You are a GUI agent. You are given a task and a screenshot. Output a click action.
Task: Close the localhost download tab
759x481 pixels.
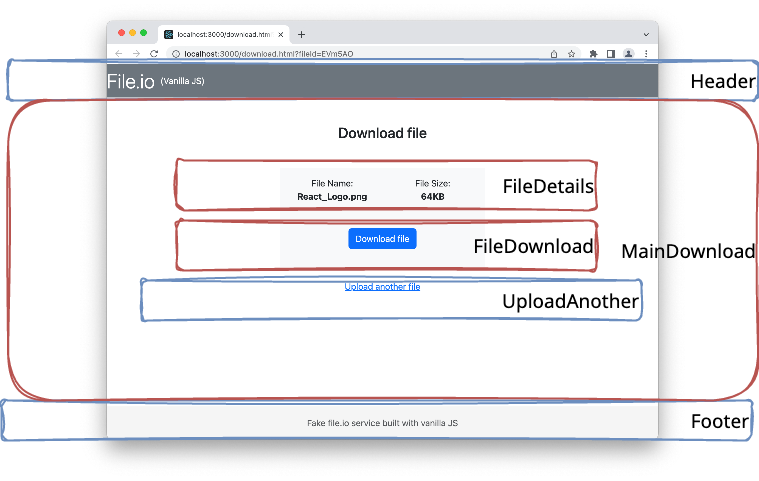coord(281,34)
